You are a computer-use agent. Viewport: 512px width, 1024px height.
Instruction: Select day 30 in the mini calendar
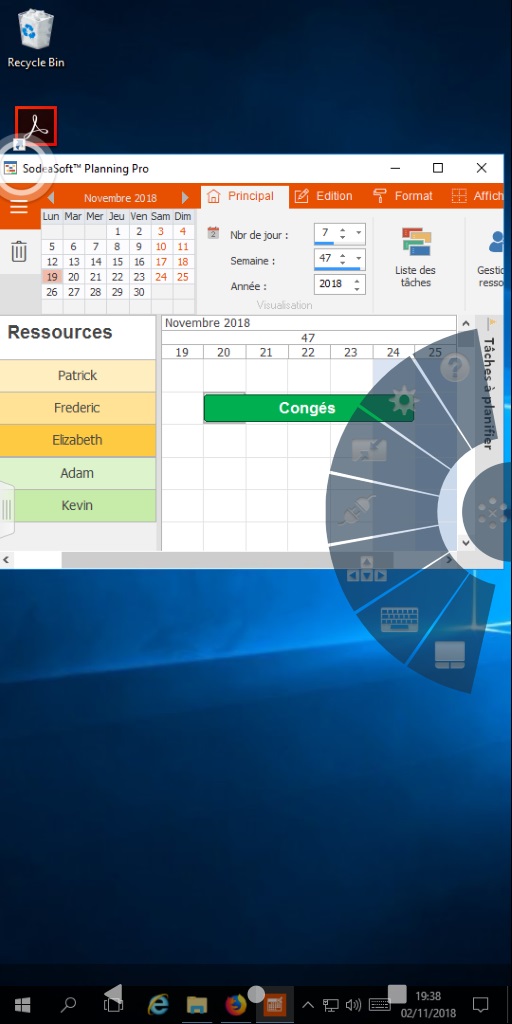139,292
